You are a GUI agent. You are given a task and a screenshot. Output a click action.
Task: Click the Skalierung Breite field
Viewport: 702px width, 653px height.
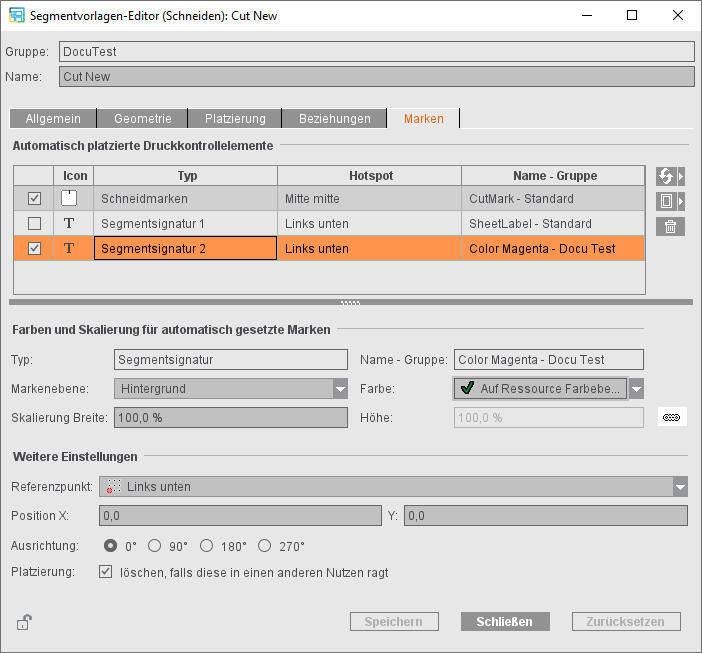tap(231, 418)
